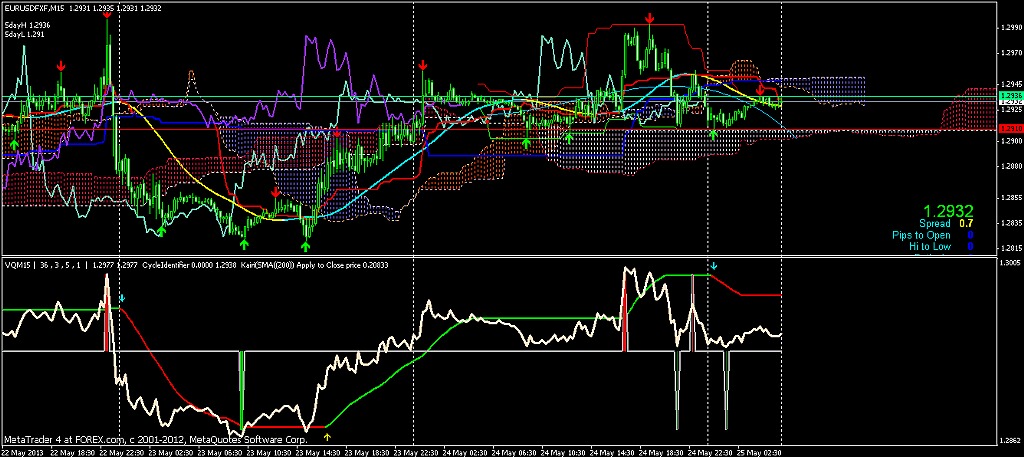Click the 1.3005 indicator scale label
The image size is (1024, 457).
(x=1010, y=262)
